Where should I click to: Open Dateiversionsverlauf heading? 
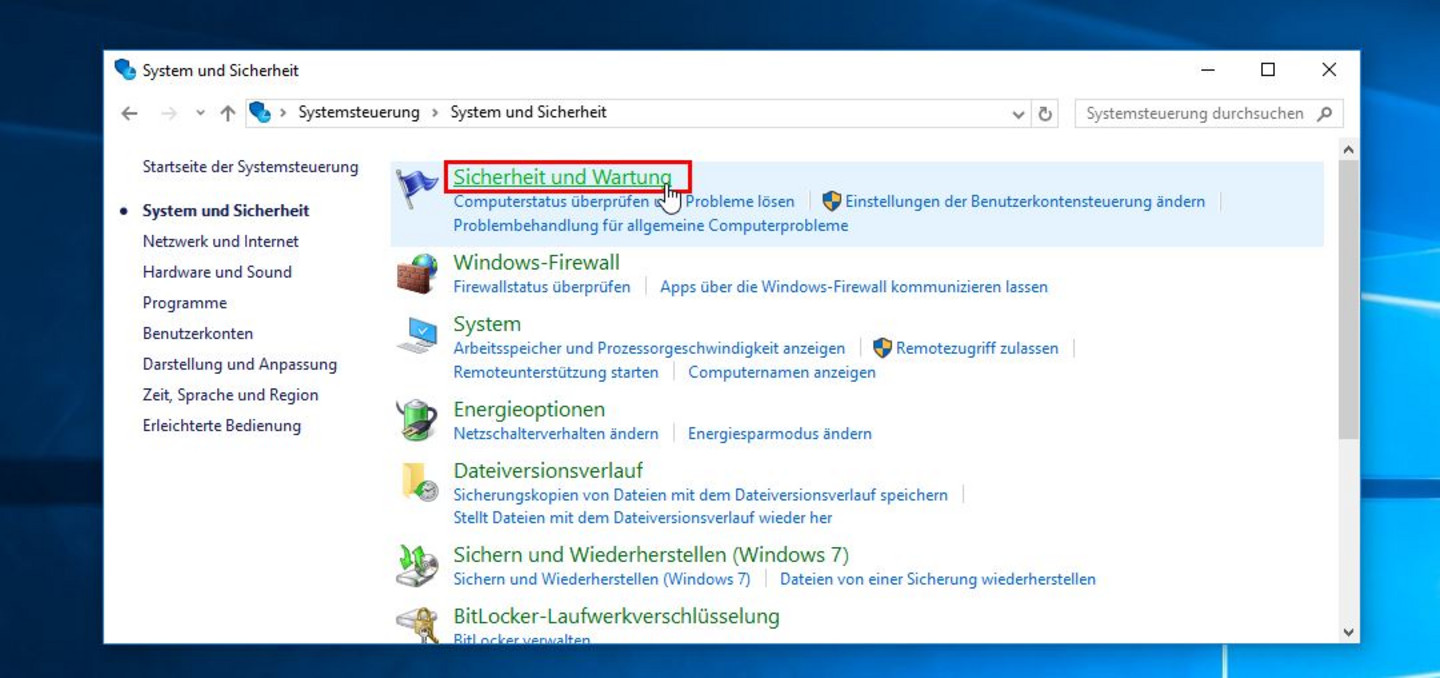[x=548, y=470]
